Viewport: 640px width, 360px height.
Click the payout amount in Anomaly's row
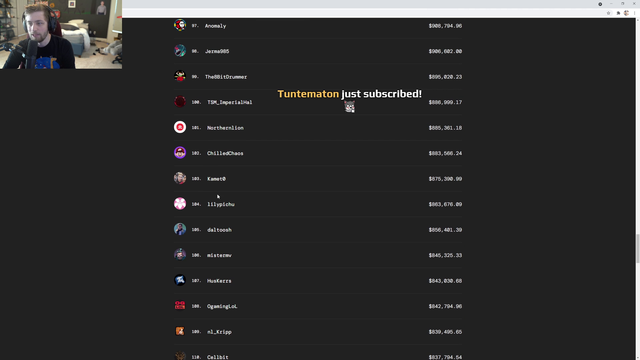(445, 26)
